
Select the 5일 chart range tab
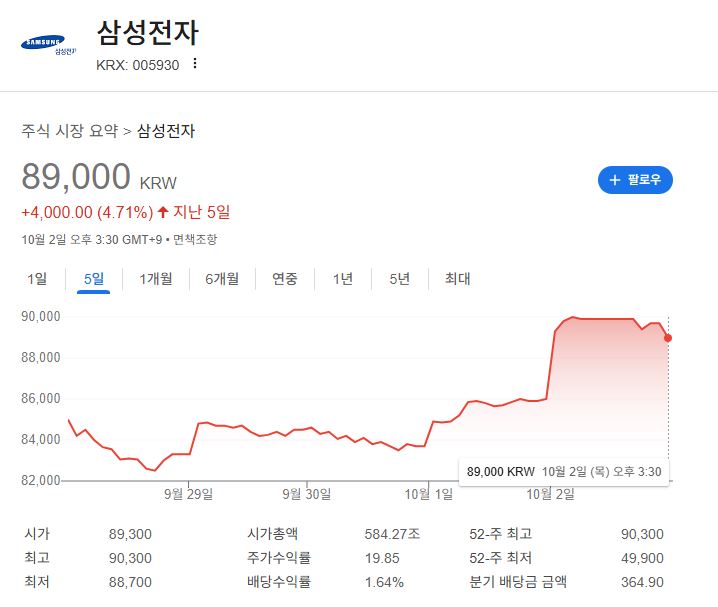coord(94,279)
